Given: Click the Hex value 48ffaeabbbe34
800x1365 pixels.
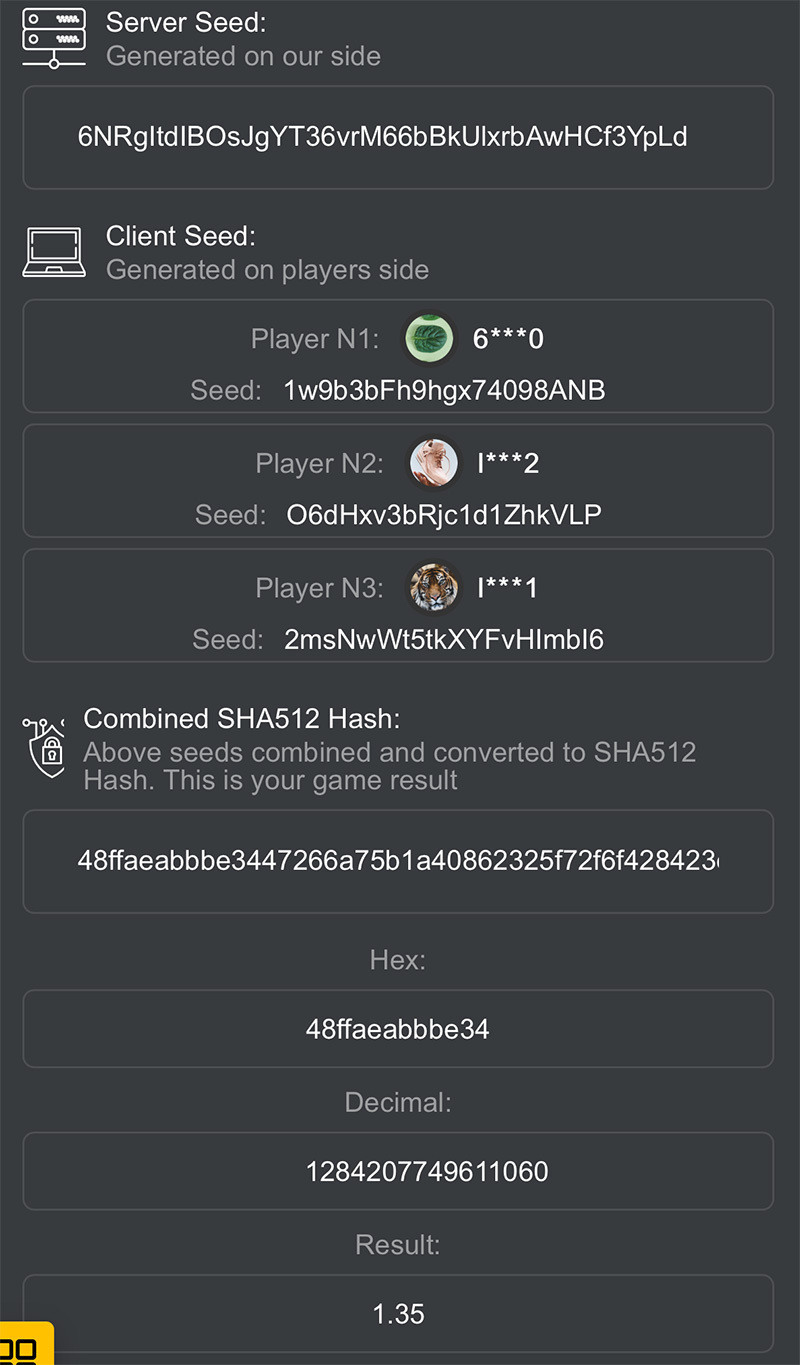Looking at the screenshot, I should 398,1029.
